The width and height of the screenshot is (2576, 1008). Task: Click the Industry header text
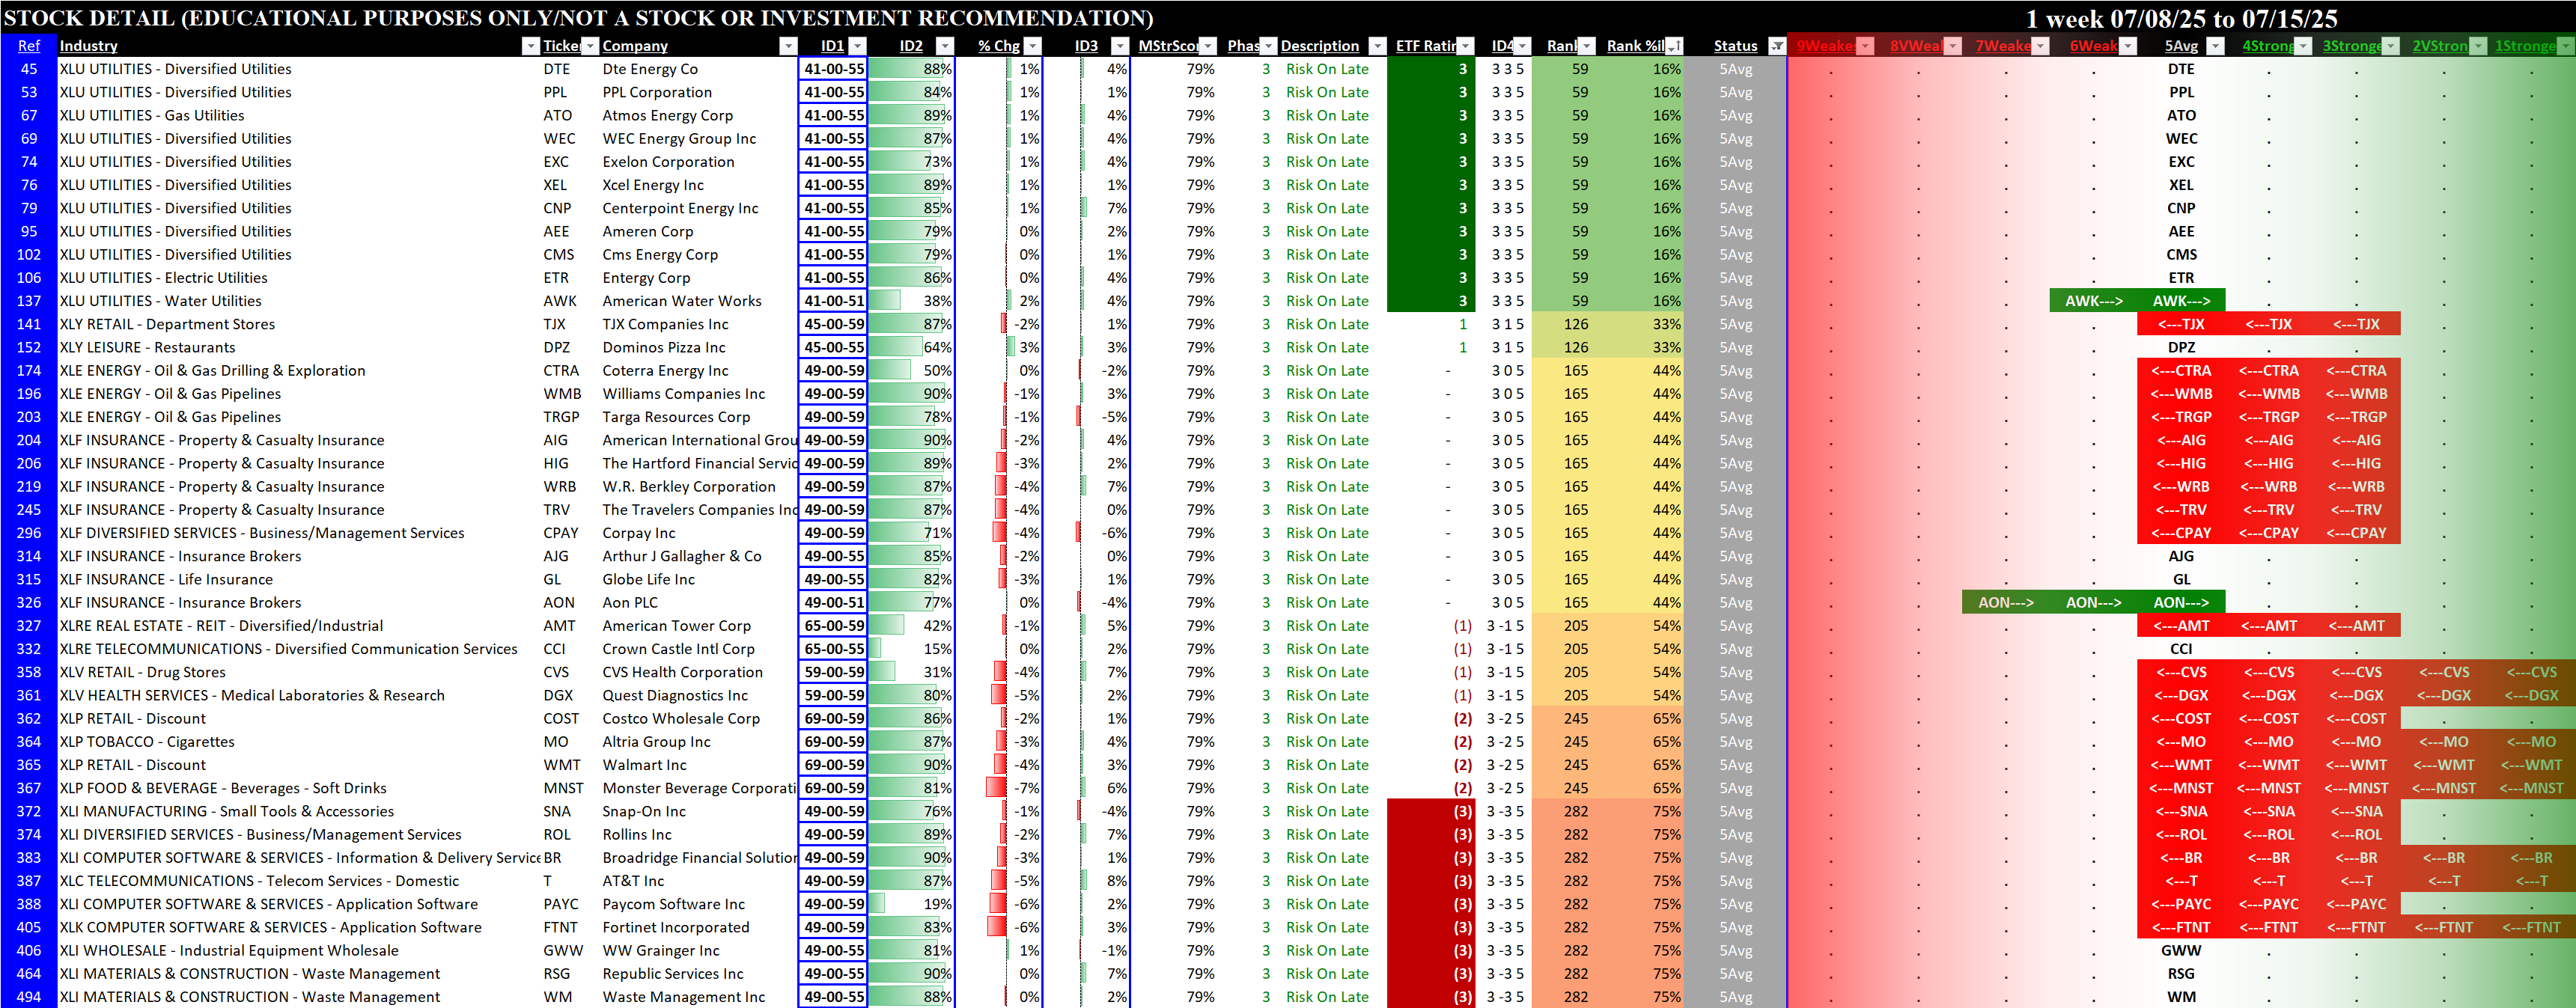[88, 46]
